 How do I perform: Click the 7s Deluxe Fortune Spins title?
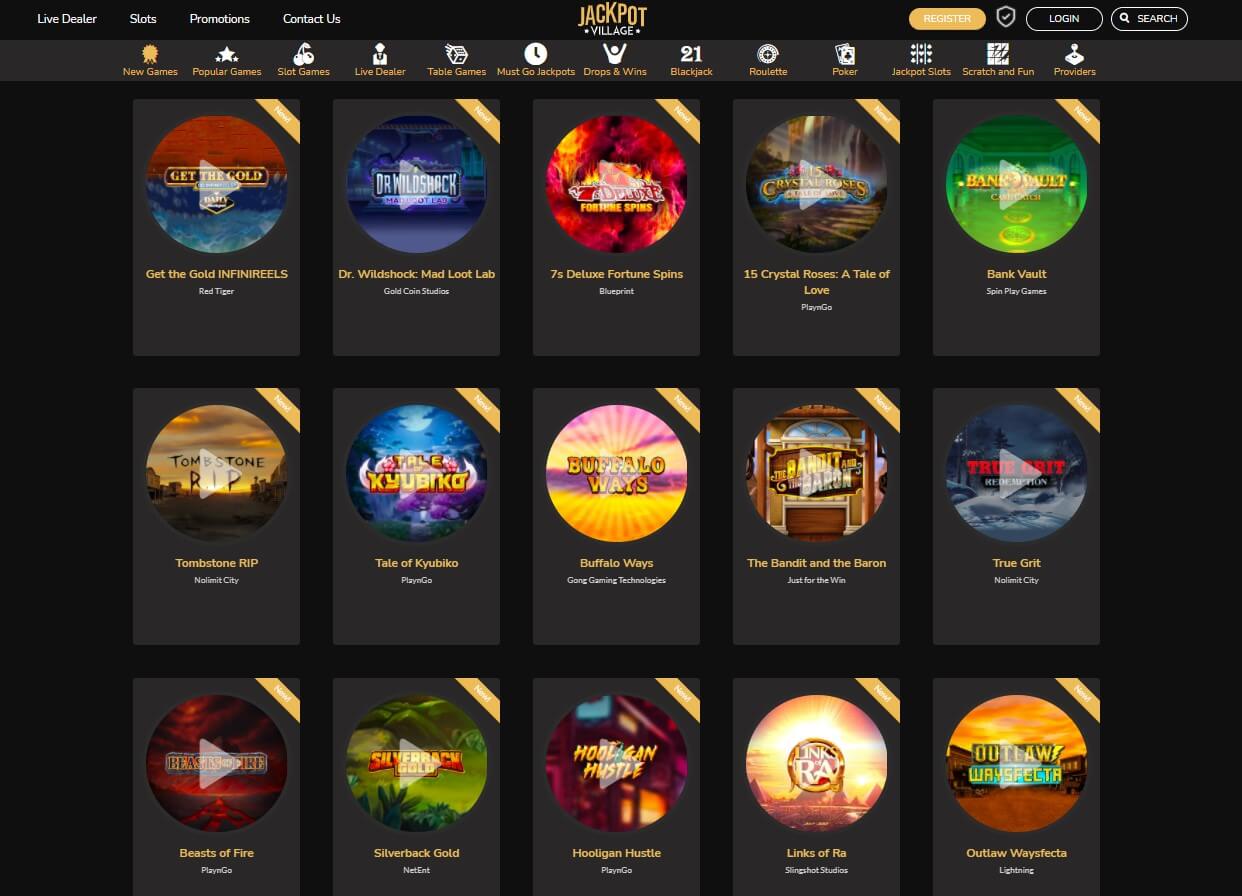pyautogui.click(x=616, y=274)
